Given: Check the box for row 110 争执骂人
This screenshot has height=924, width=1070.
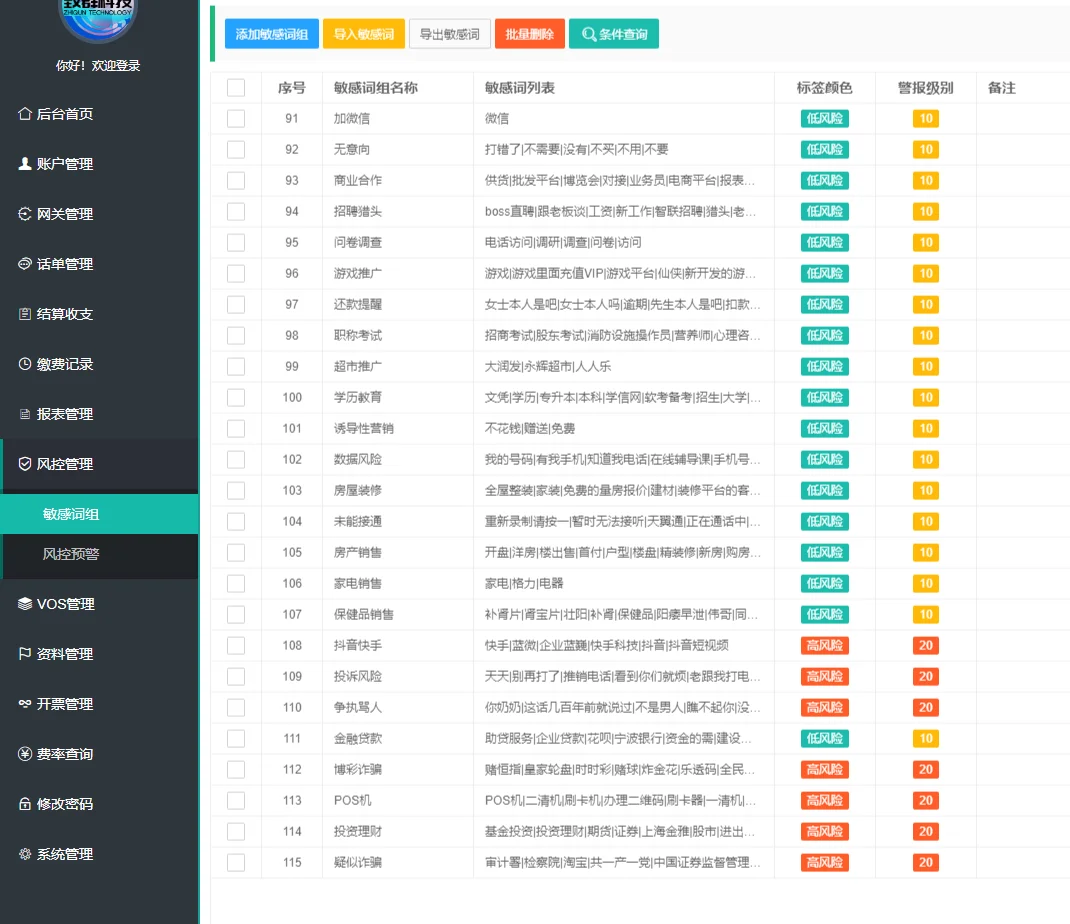Looking at the screenshot, I should pos(236,707).
